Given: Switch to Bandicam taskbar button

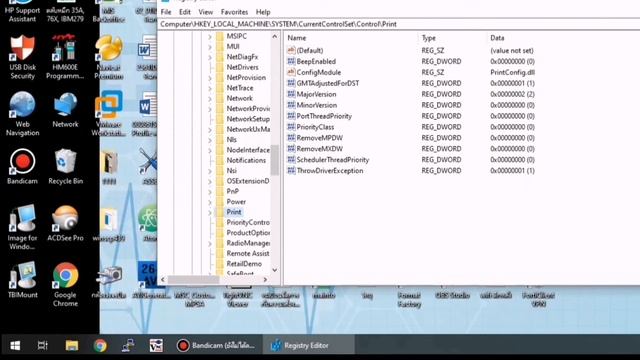Looking at the screenshot, I should click(216, 346).
